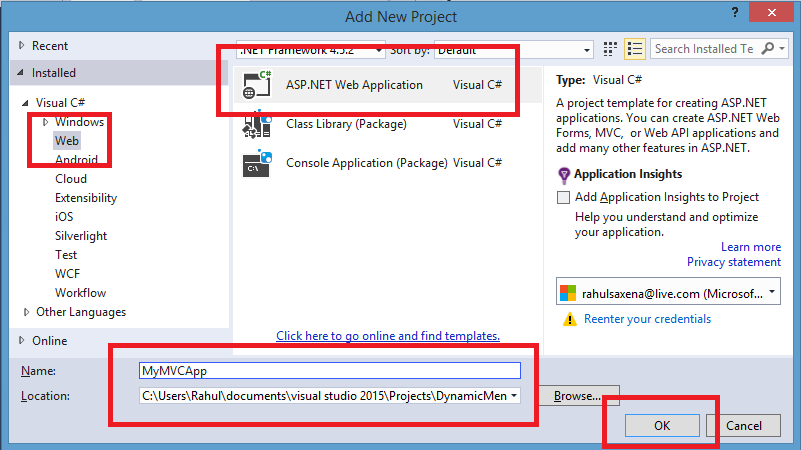Open the Privacy statement link
This screenshot has height=450, width=801.
tap(734, 262)
